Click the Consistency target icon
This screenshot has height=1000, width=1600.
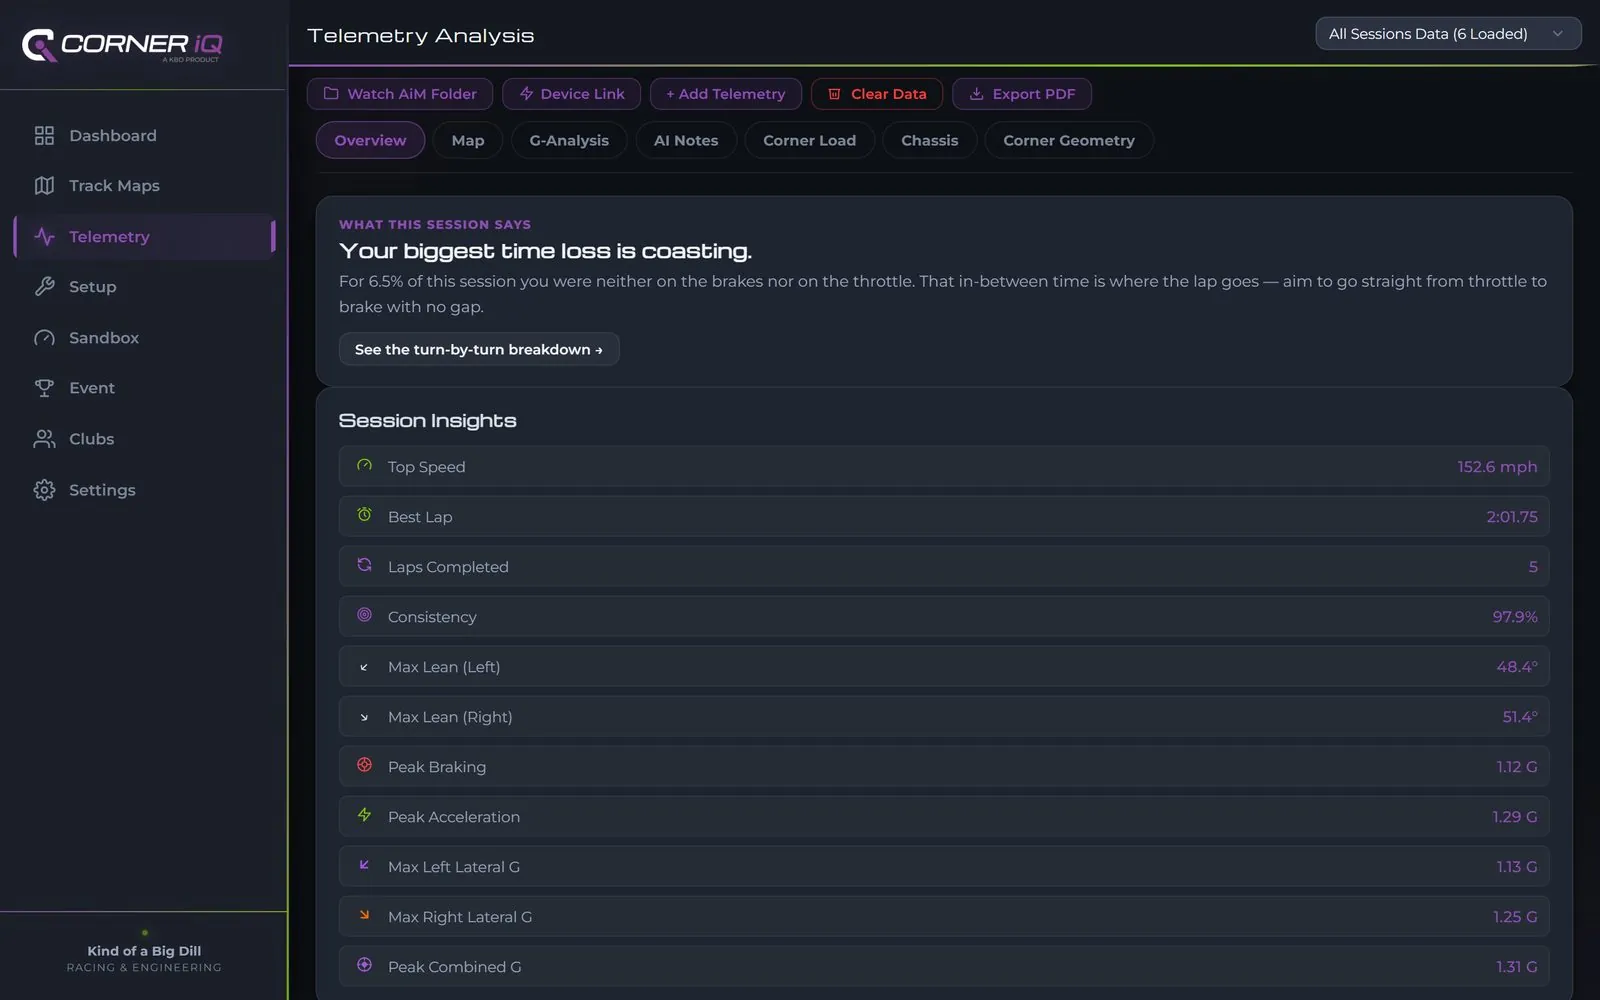click(364, 615)
